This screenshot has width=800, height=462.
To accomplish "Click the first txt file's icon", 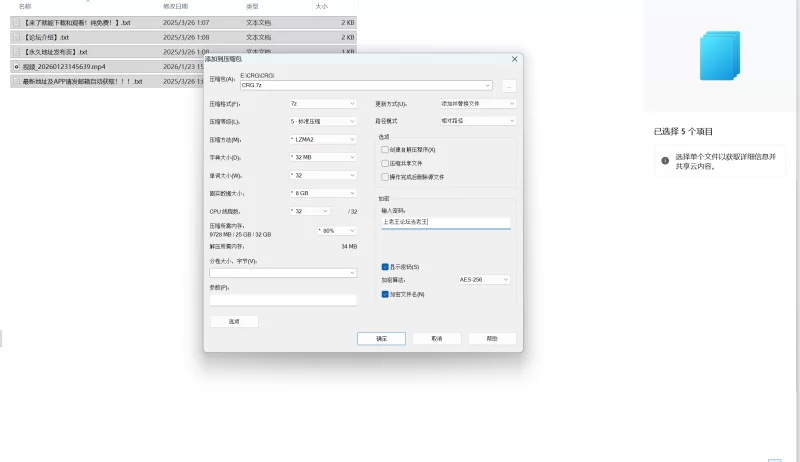I will click(x=16, y=22).
